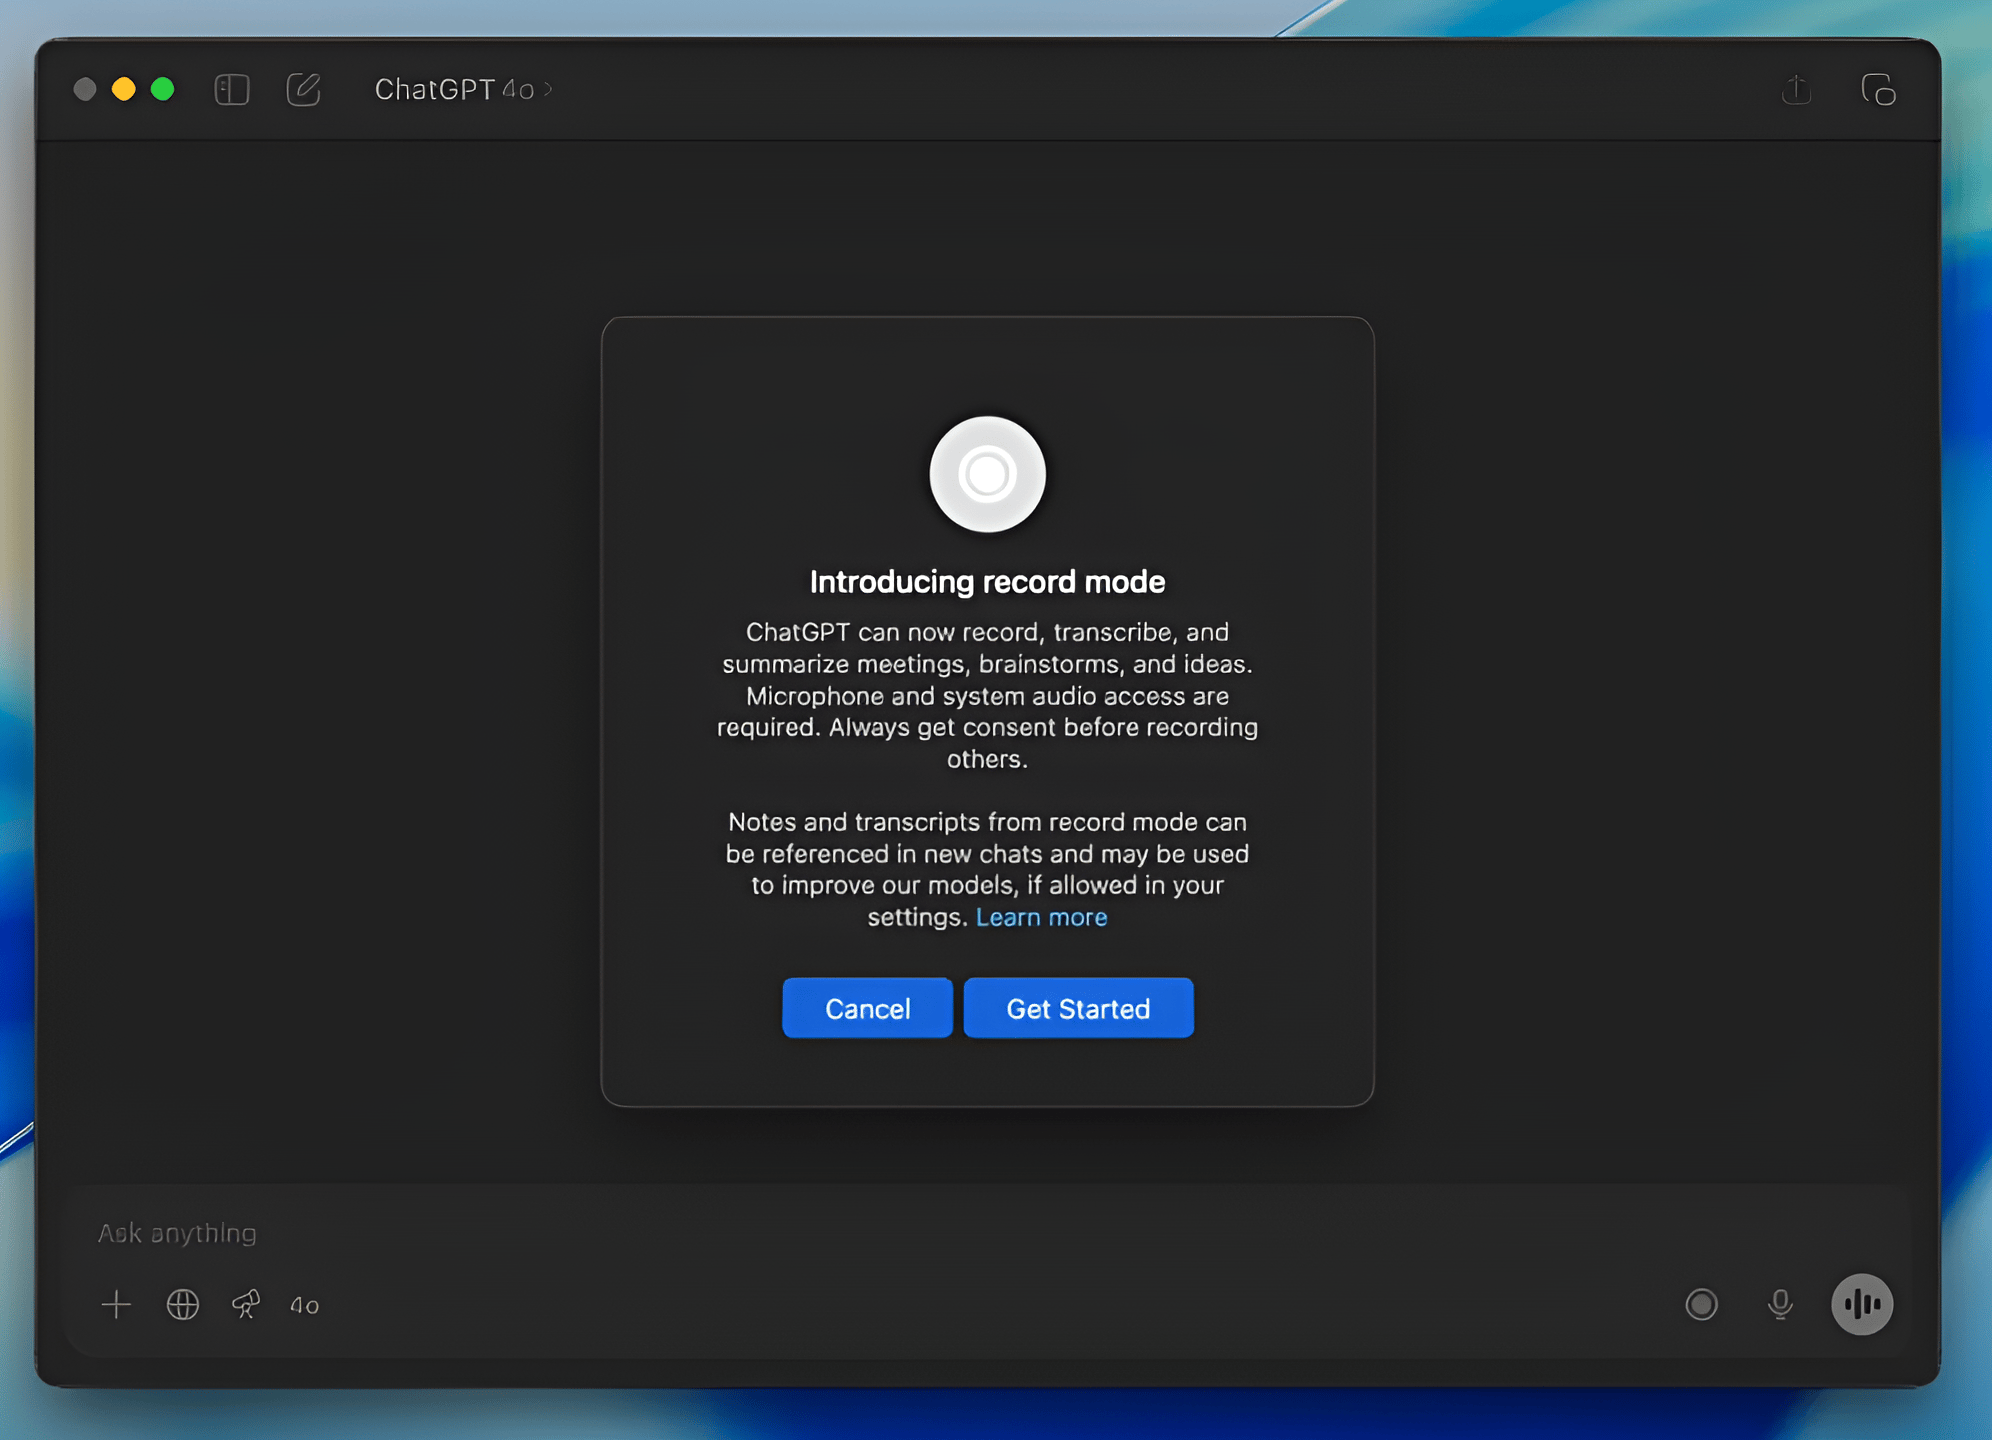Click the Cancel button
The width and height of the screenshot is (1992, 1440).
point(867,1008)
